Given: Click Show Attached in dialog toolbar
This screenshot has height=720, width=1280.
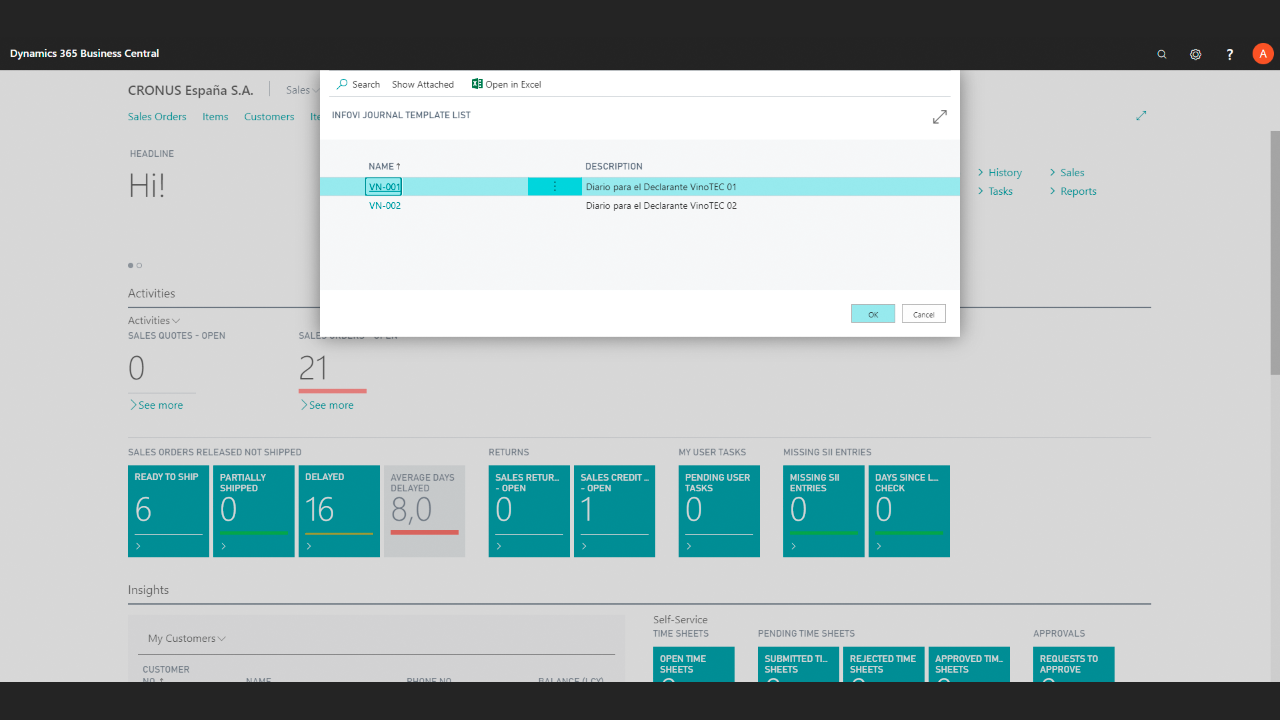Looking at the screenshot, I should [x=423, y=85].
